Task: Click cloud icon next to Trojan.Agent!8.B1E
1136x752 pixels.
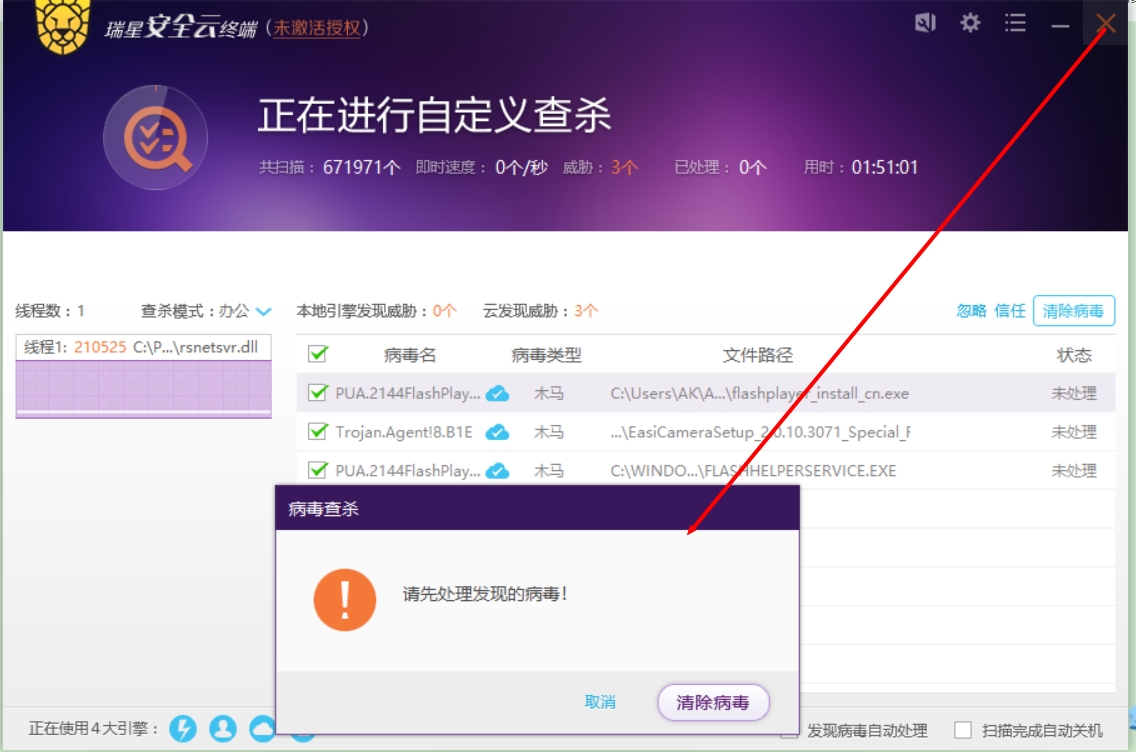Action: [x=497, y=433]
